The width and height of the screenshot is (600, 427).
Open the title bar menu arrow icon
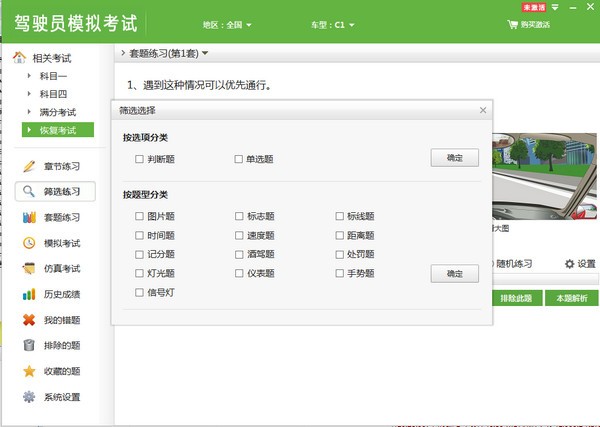pyautogui.click(x=555, y=7)
